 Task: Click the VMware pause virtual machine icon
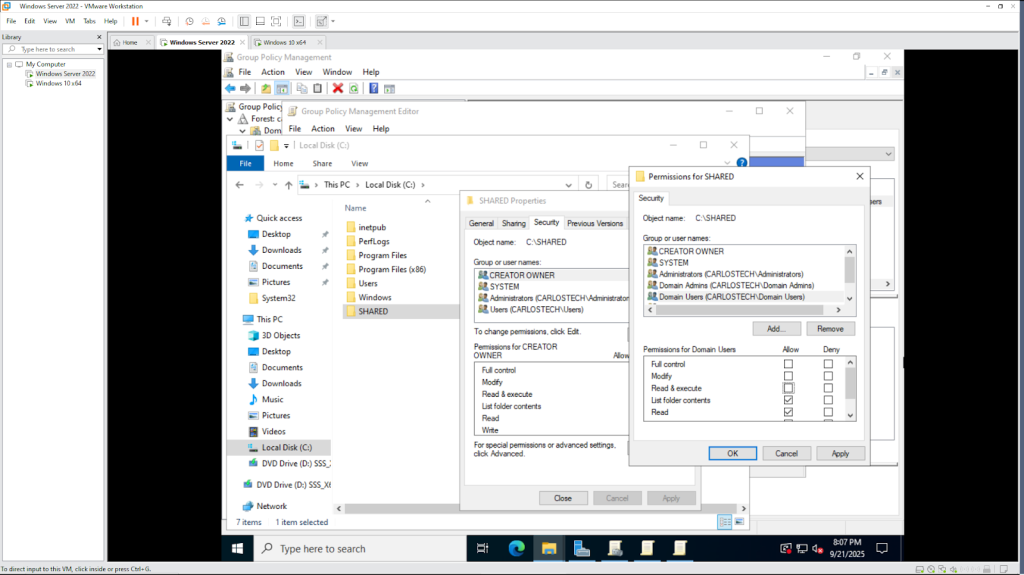pyautogui.click(x=135, y=21)
